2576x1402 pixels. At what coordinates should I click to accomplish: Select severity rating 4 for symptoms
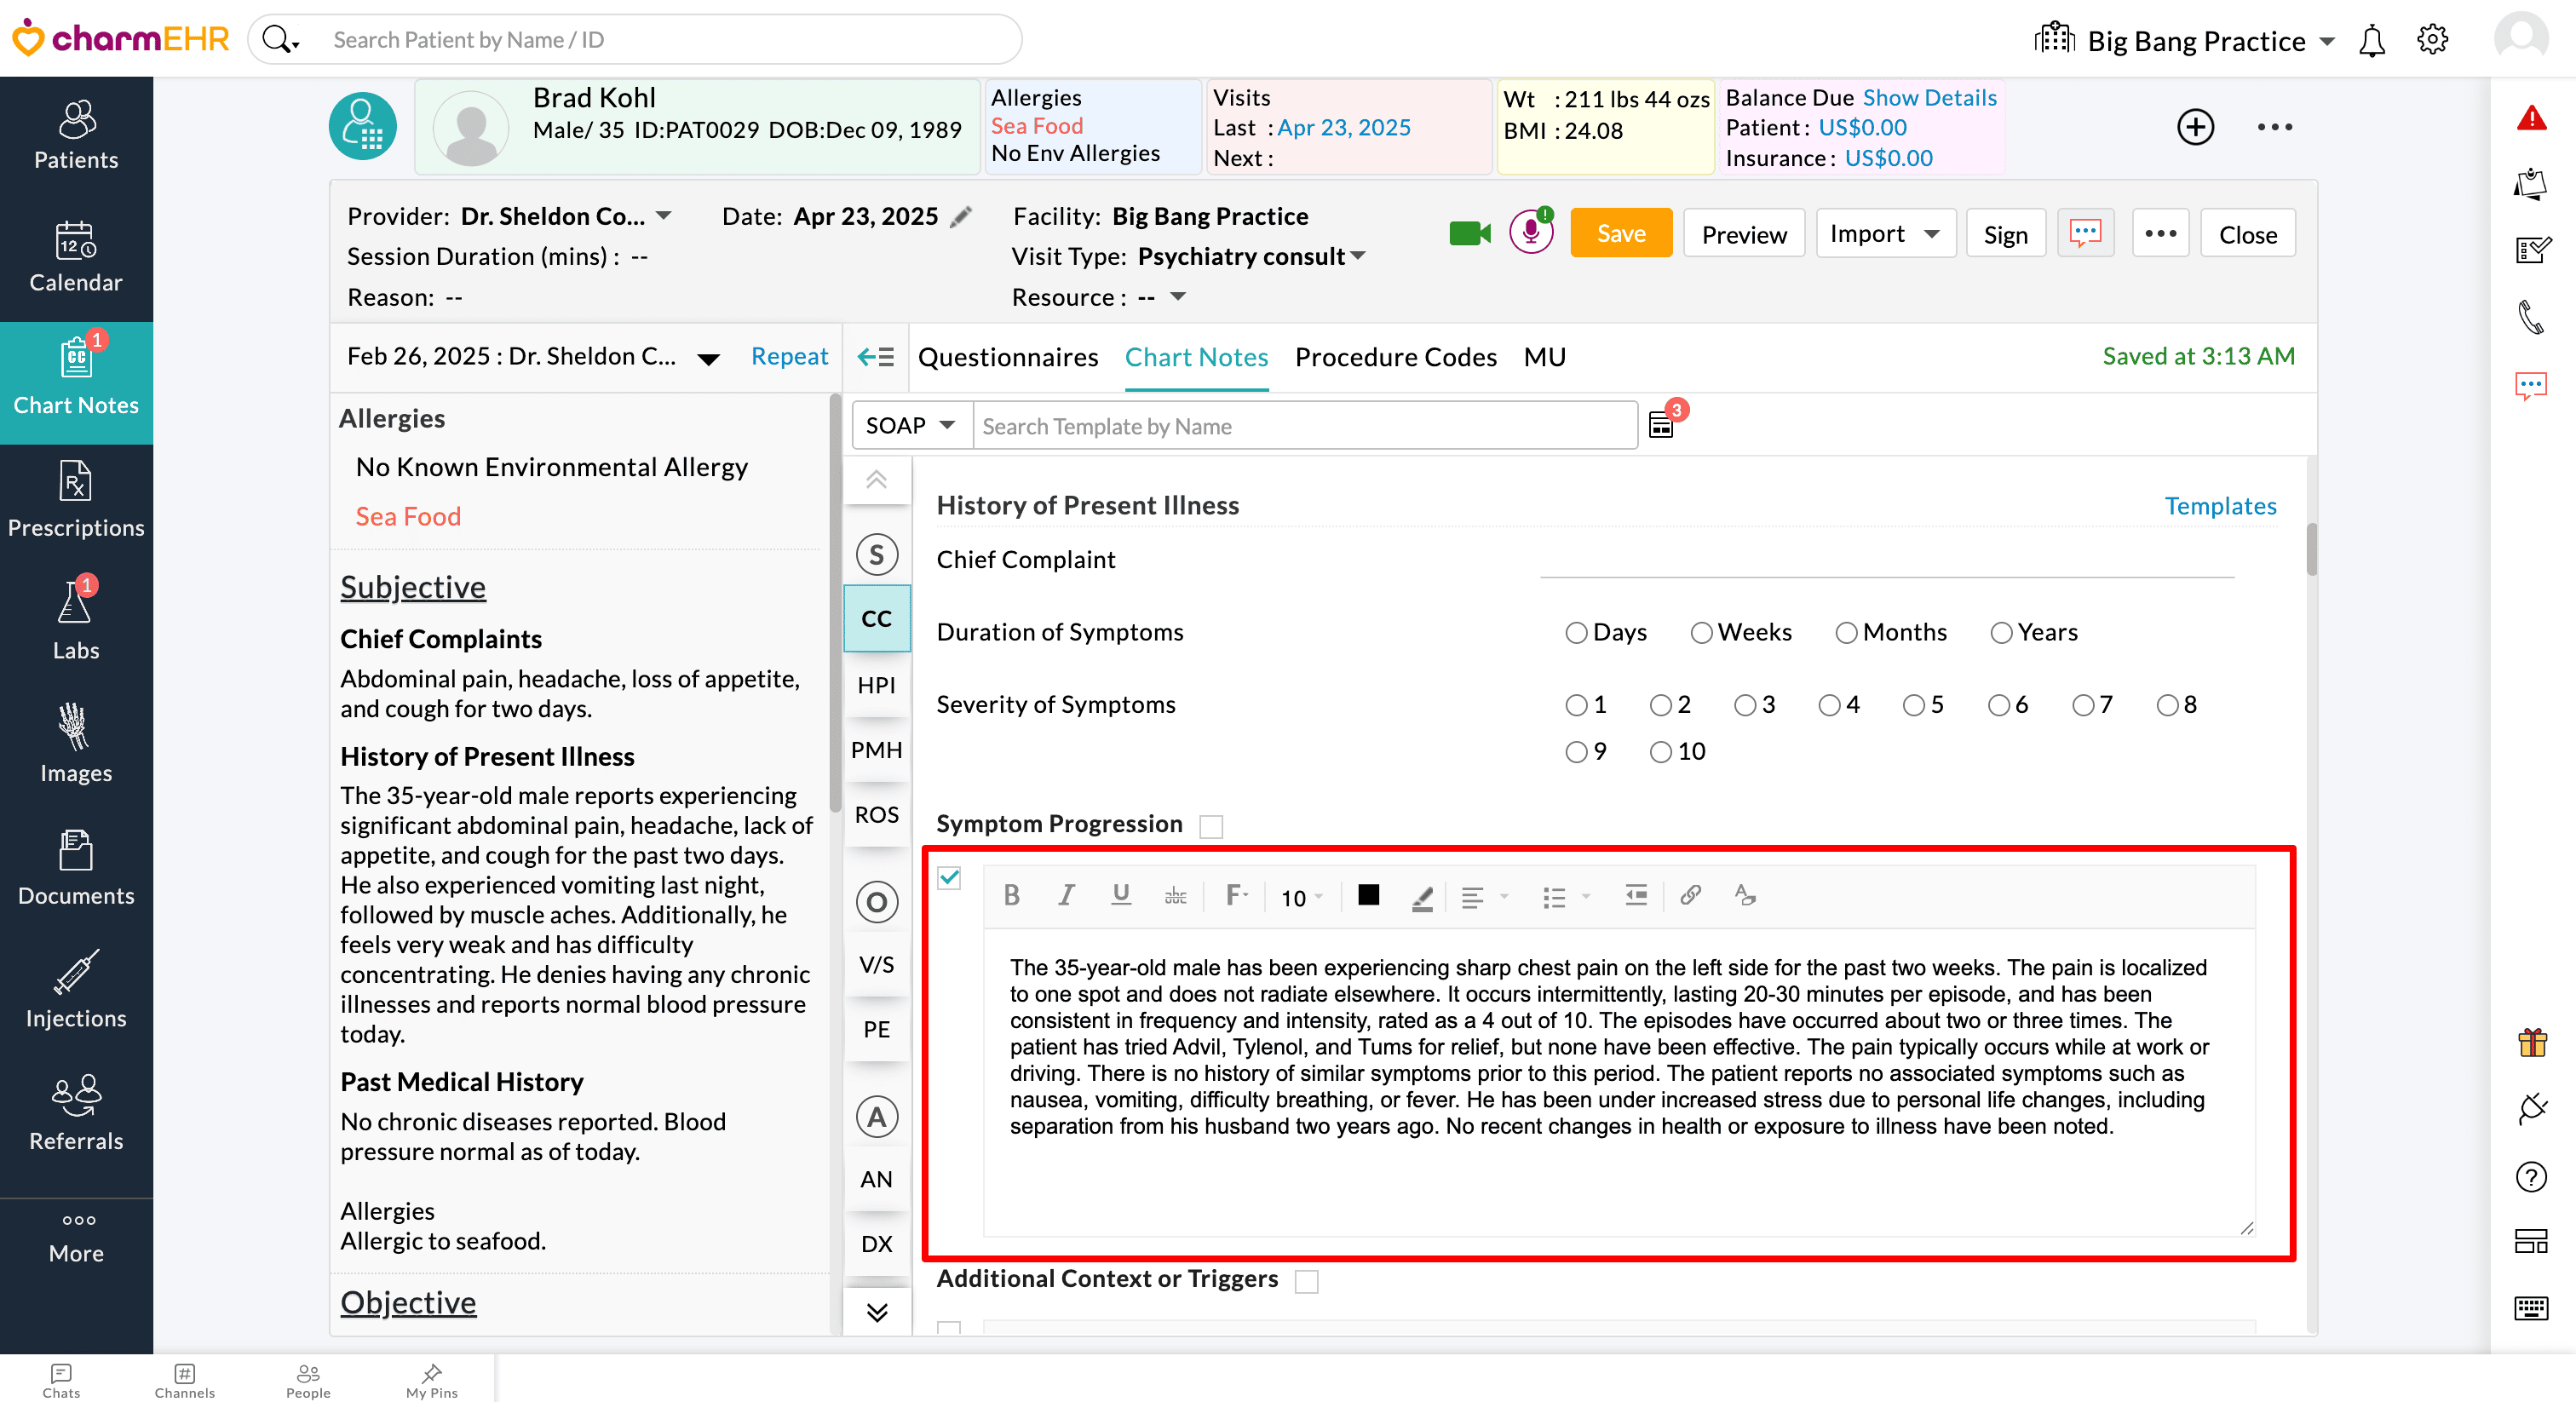point(1831,704)
